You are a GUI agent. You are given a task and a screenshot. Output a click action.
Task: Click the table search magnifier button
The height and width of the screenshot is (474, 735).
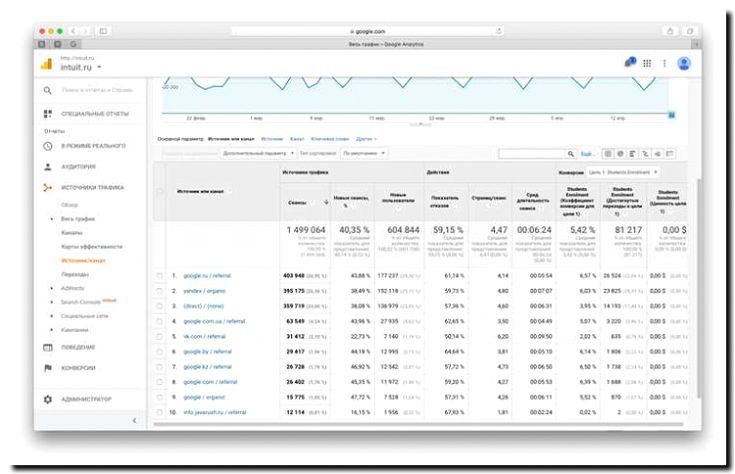click(571, 153)
